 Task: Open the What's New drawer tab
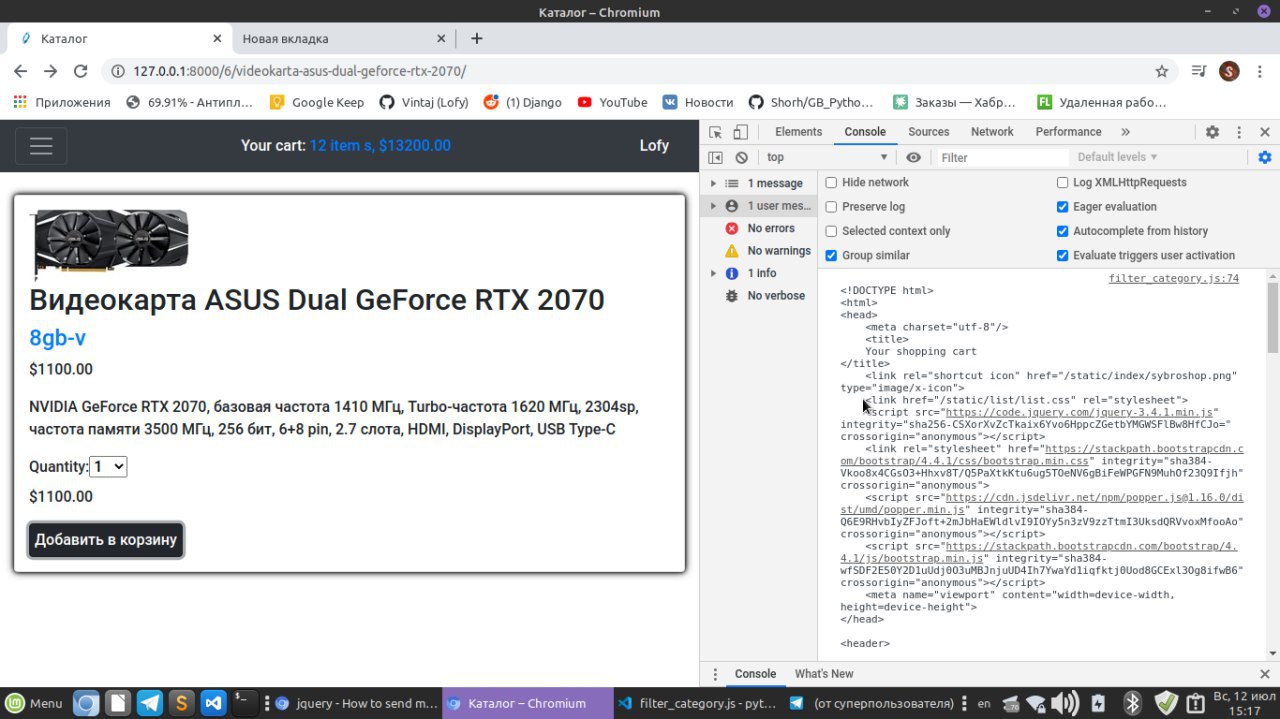(x=824, y=674)
